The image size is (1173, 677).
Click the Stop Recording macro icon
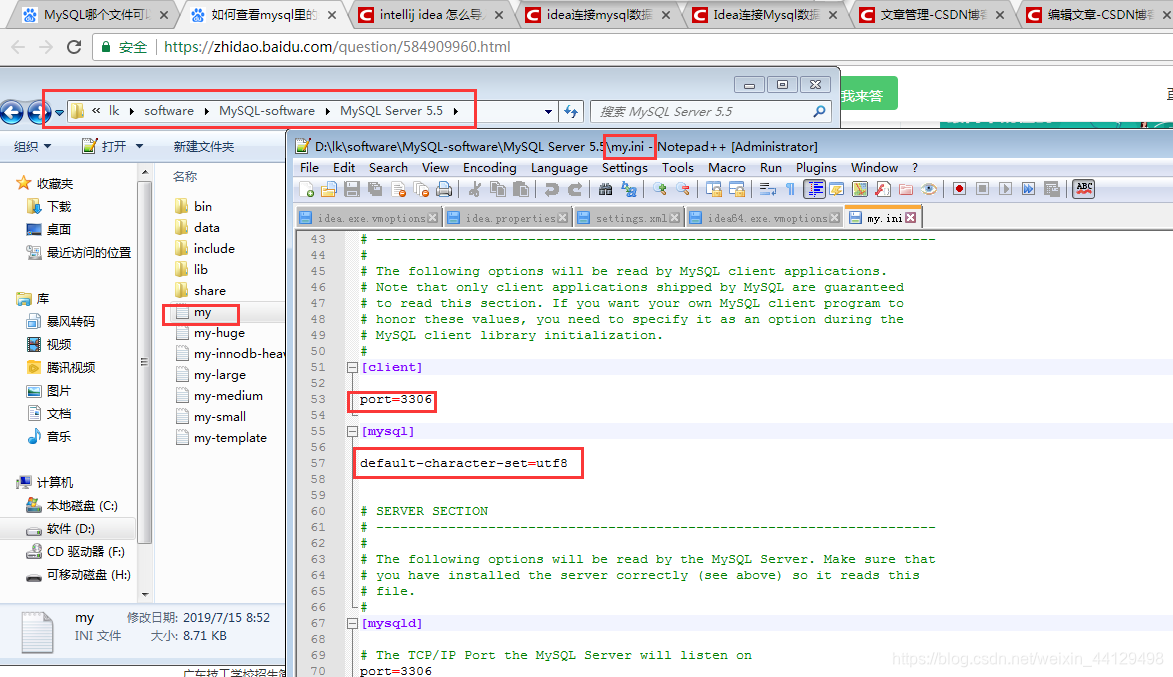point(982,189)
